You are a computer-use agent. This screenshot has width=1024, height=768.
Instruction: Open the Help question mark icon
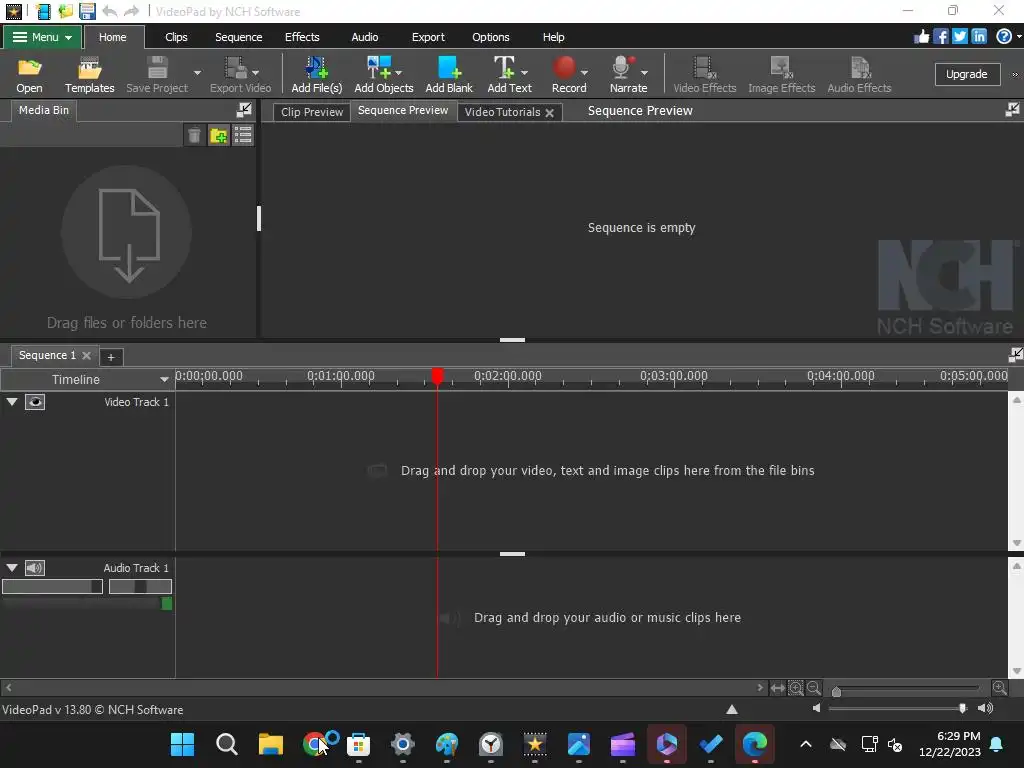(1004, 37)
